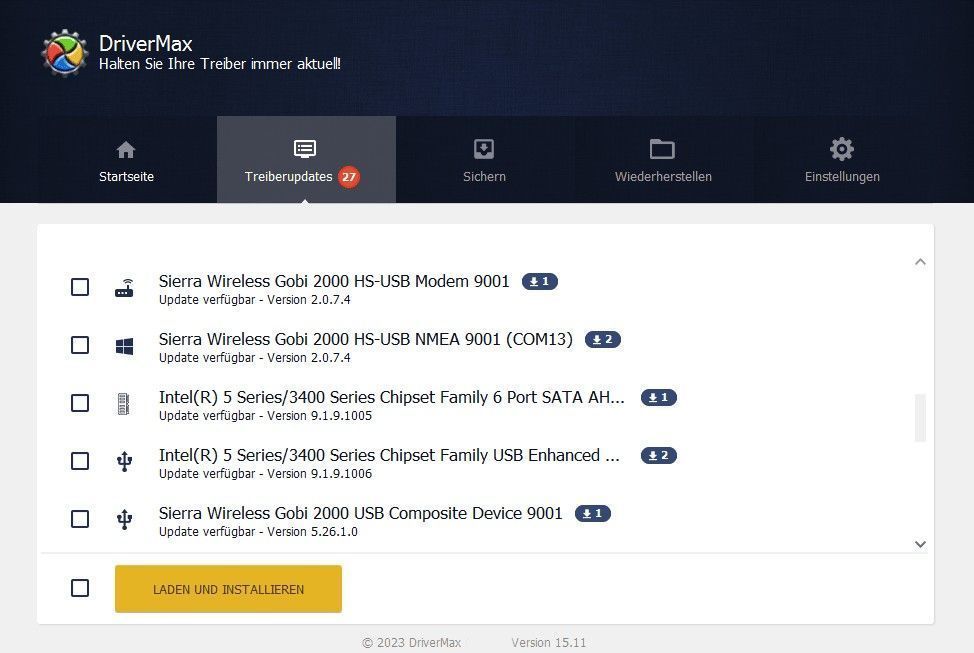The height and width of the screenshot is (653, 974).
Task: Check the Gobi 2000 HS-USB Modem 9001 box
Action: (x=80, y=287)
